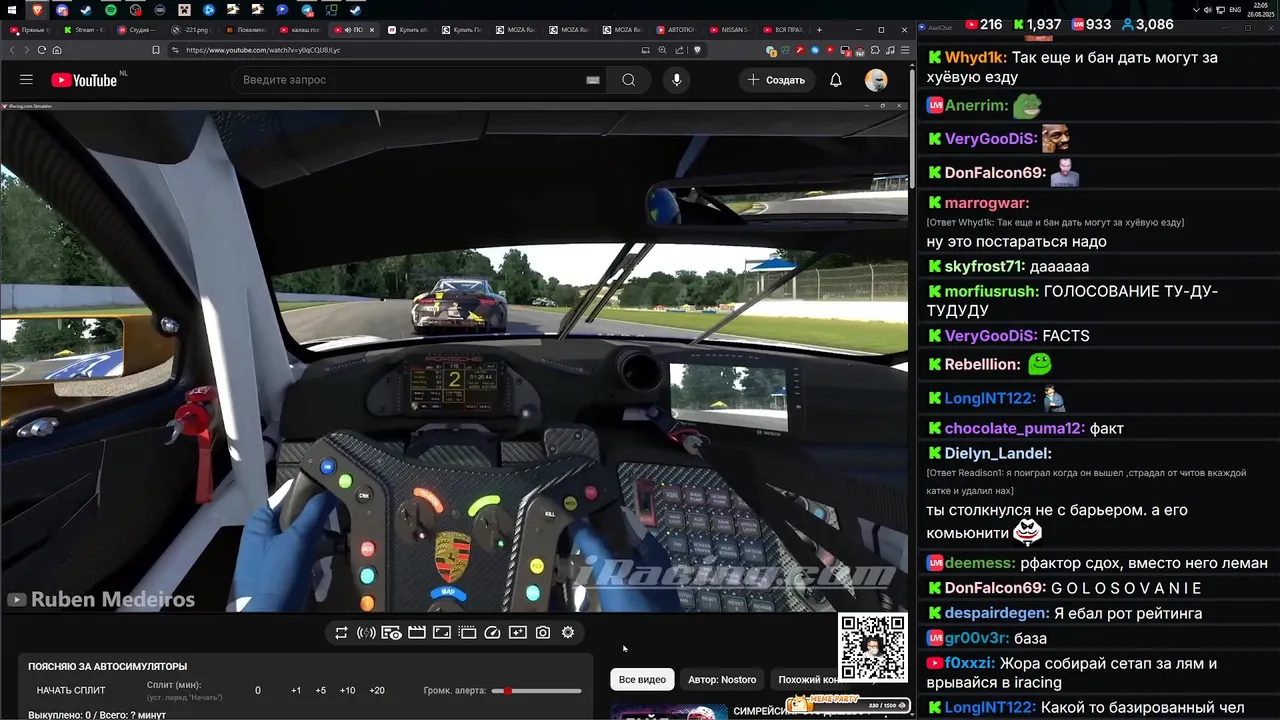Open the account avatar menu
This screenshot has height=720, width=1280.
click(876, 80)
